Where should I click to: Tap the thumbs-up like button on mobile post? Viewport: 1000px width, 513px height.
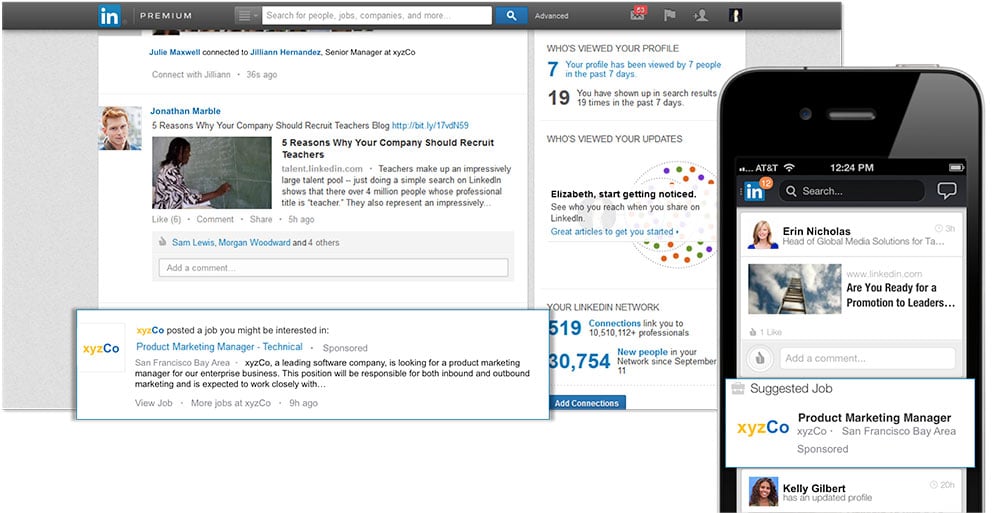(759, 358)
